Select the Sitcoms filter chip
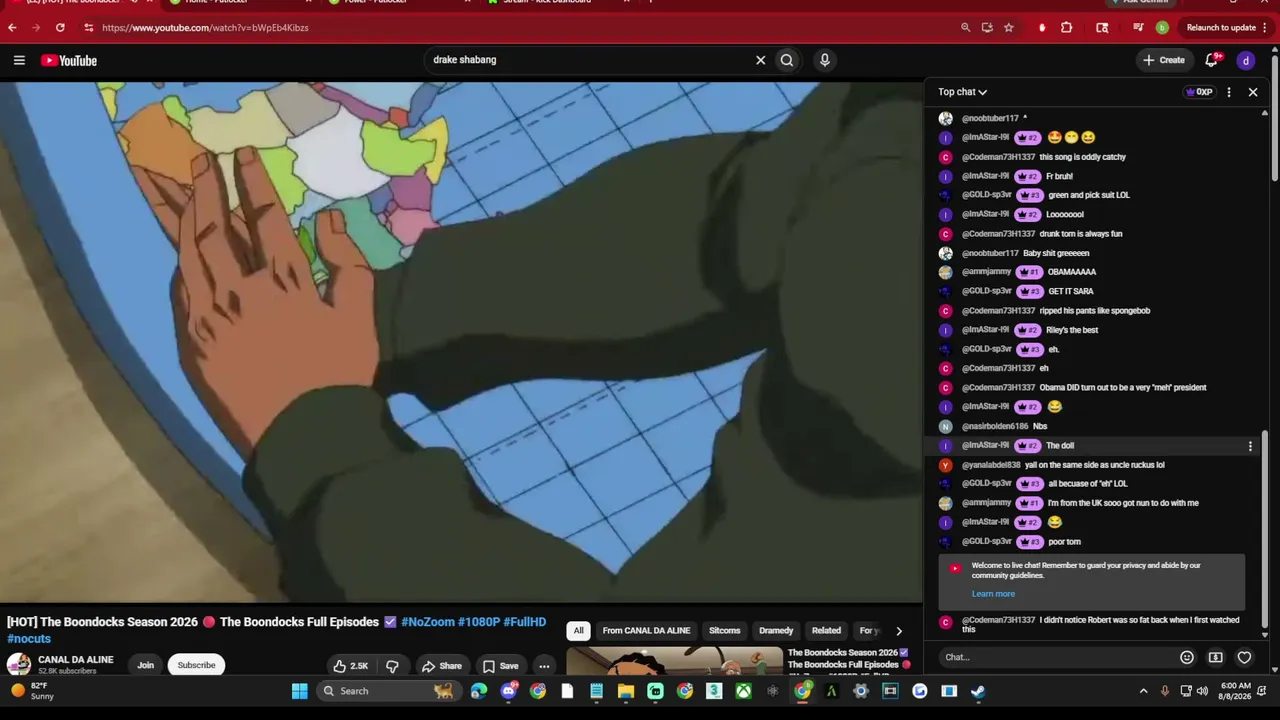 tap(725, 631)
